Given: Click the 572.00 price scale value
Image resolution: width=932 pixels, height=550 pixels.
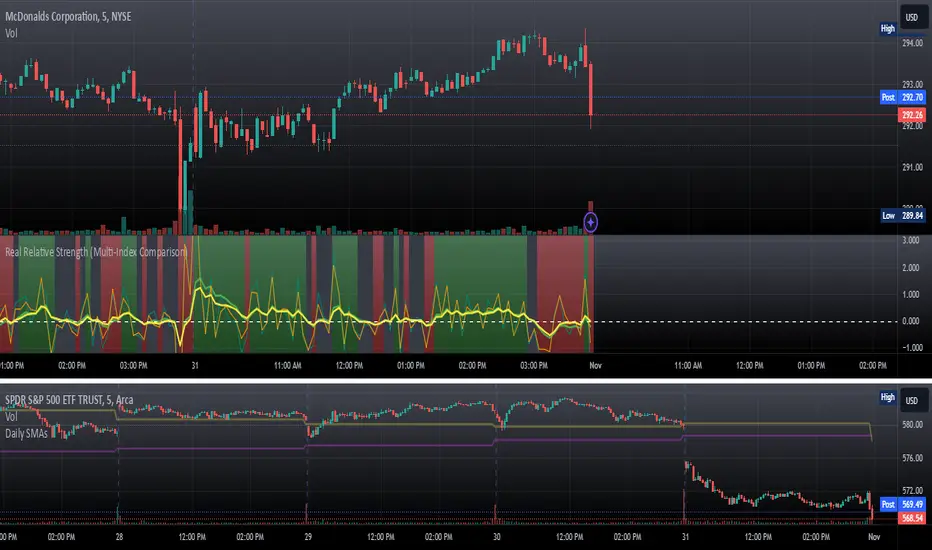Looking at the screenshot, I should click(912, 491).
